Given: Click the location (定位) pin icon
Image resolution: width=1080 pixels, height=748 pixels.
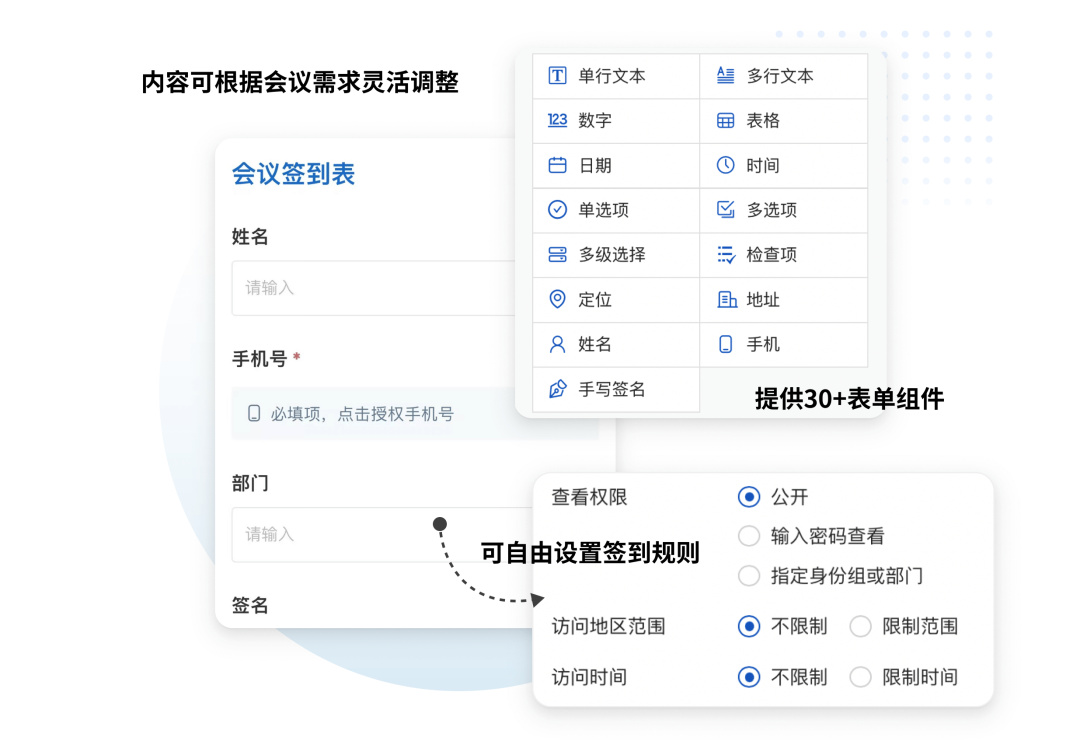Looking at the screenshot, I should tap(558, 300).
